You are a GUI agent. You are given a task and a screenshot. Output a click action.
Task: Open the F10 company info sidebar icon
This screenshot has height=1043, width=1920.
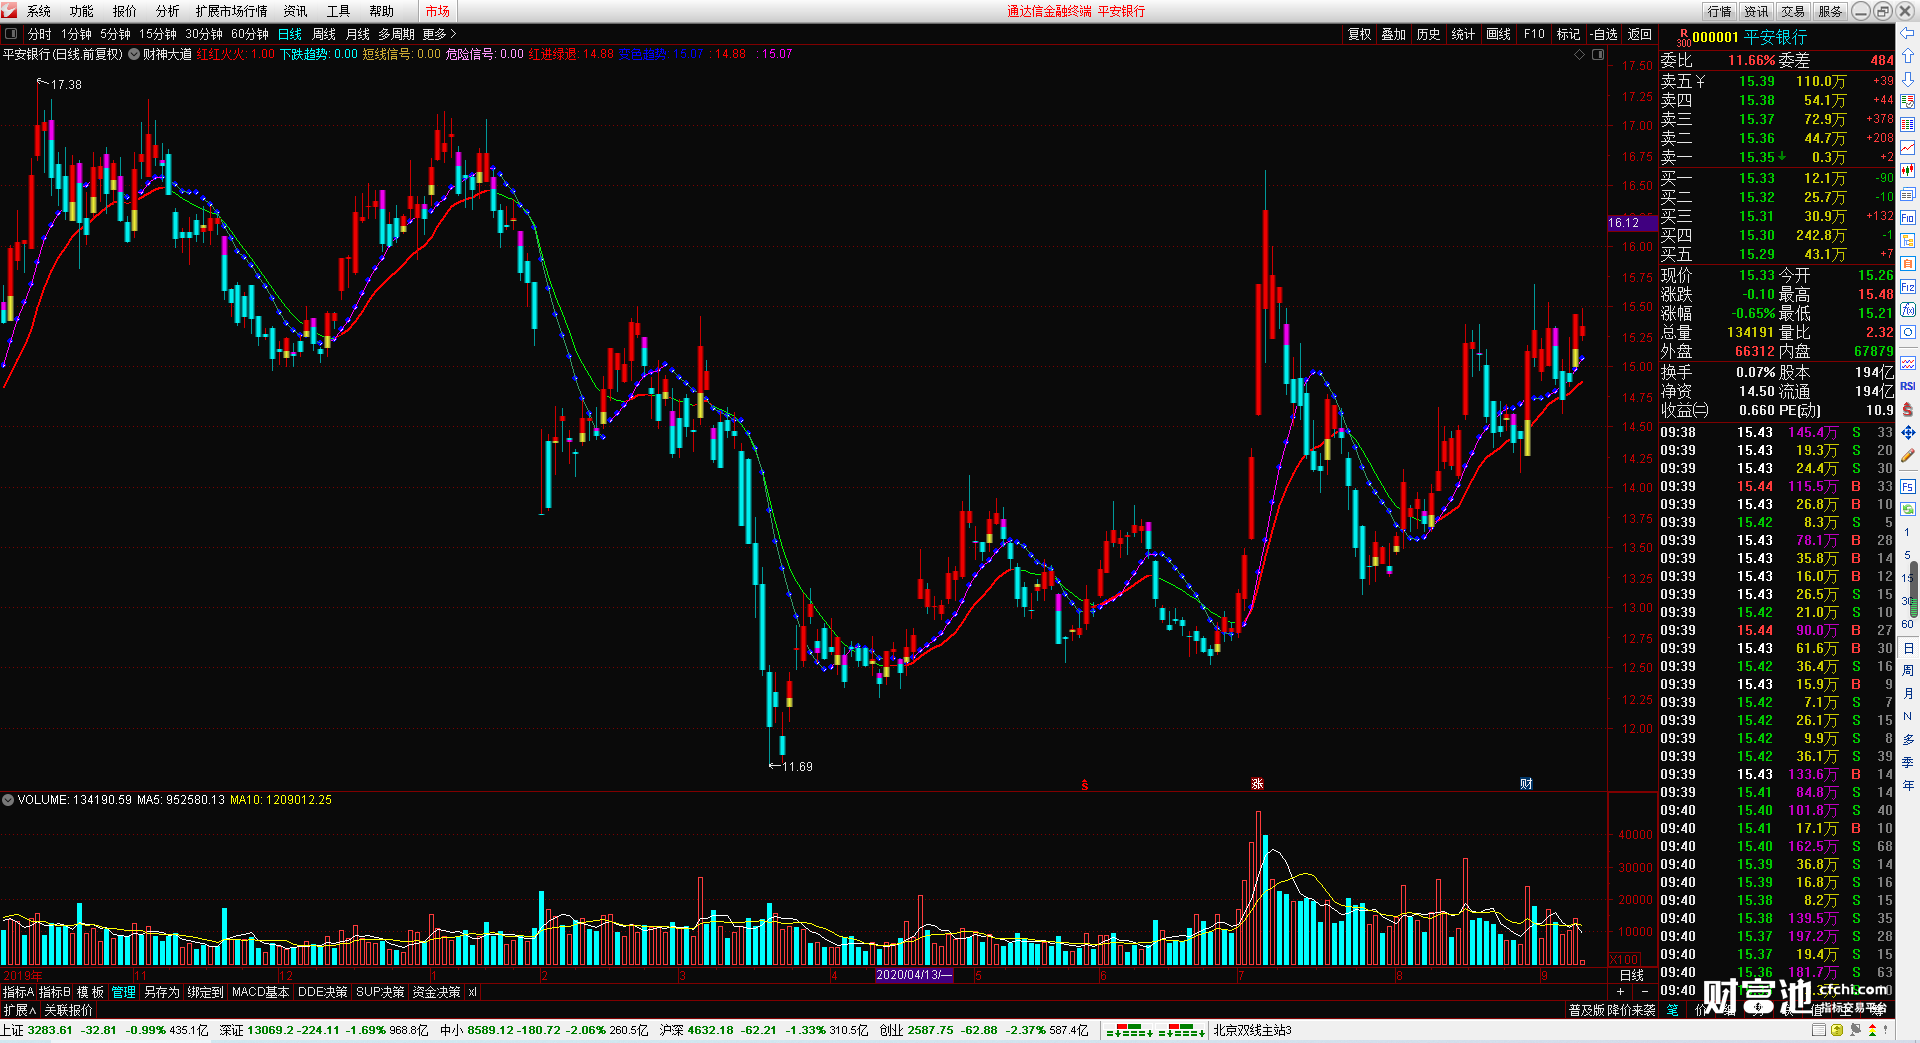(x=1908, y=218)
